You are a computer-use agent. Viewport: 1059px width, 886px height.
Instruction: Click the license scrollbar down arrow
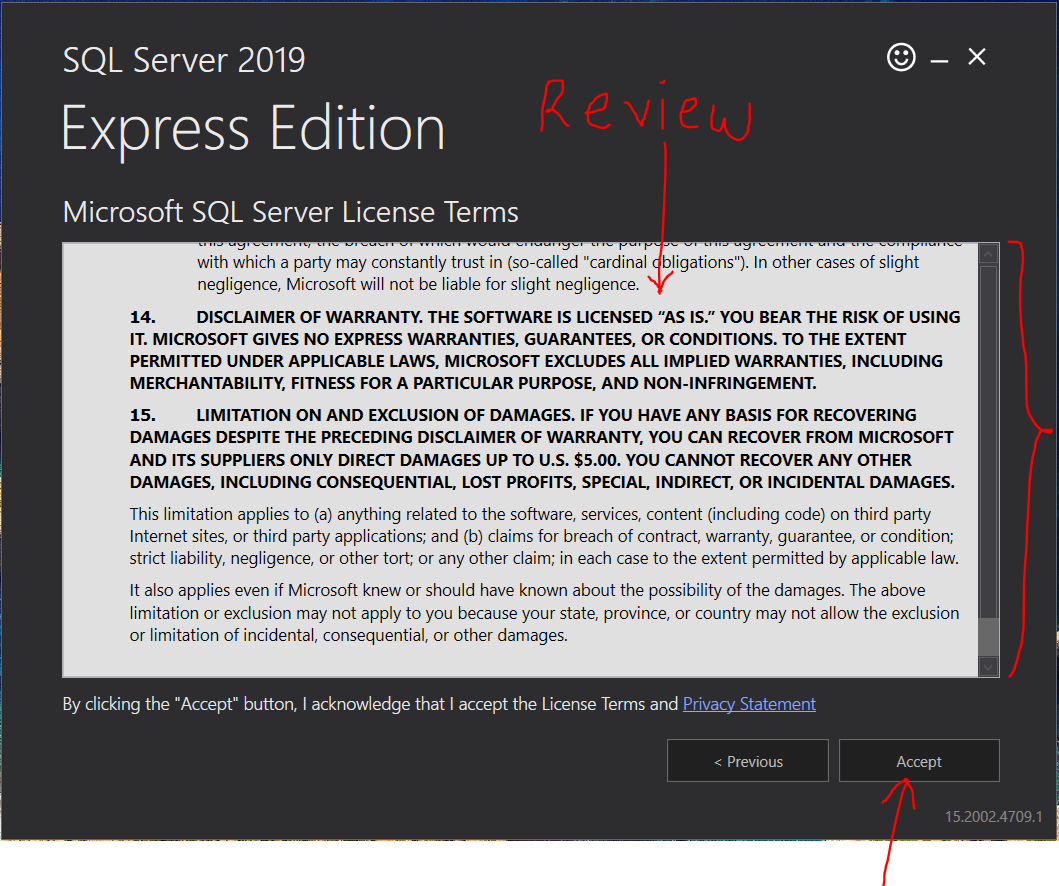(x=988, y=667)
